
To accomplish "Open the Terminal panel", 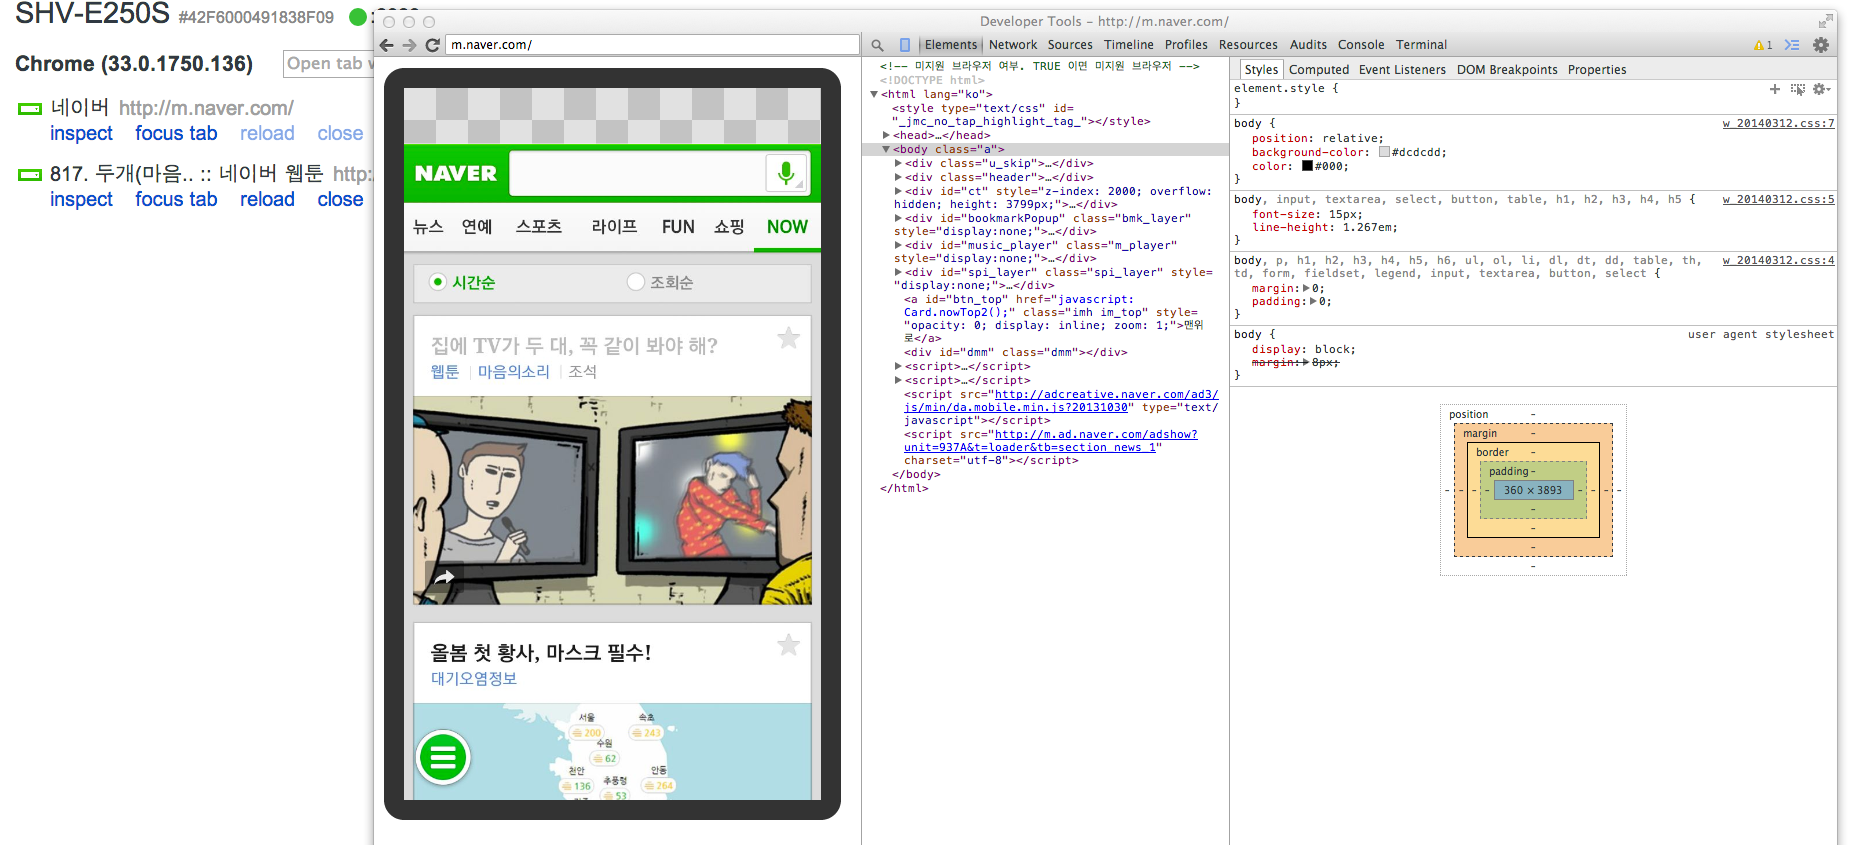I will tap(1421, 45).
